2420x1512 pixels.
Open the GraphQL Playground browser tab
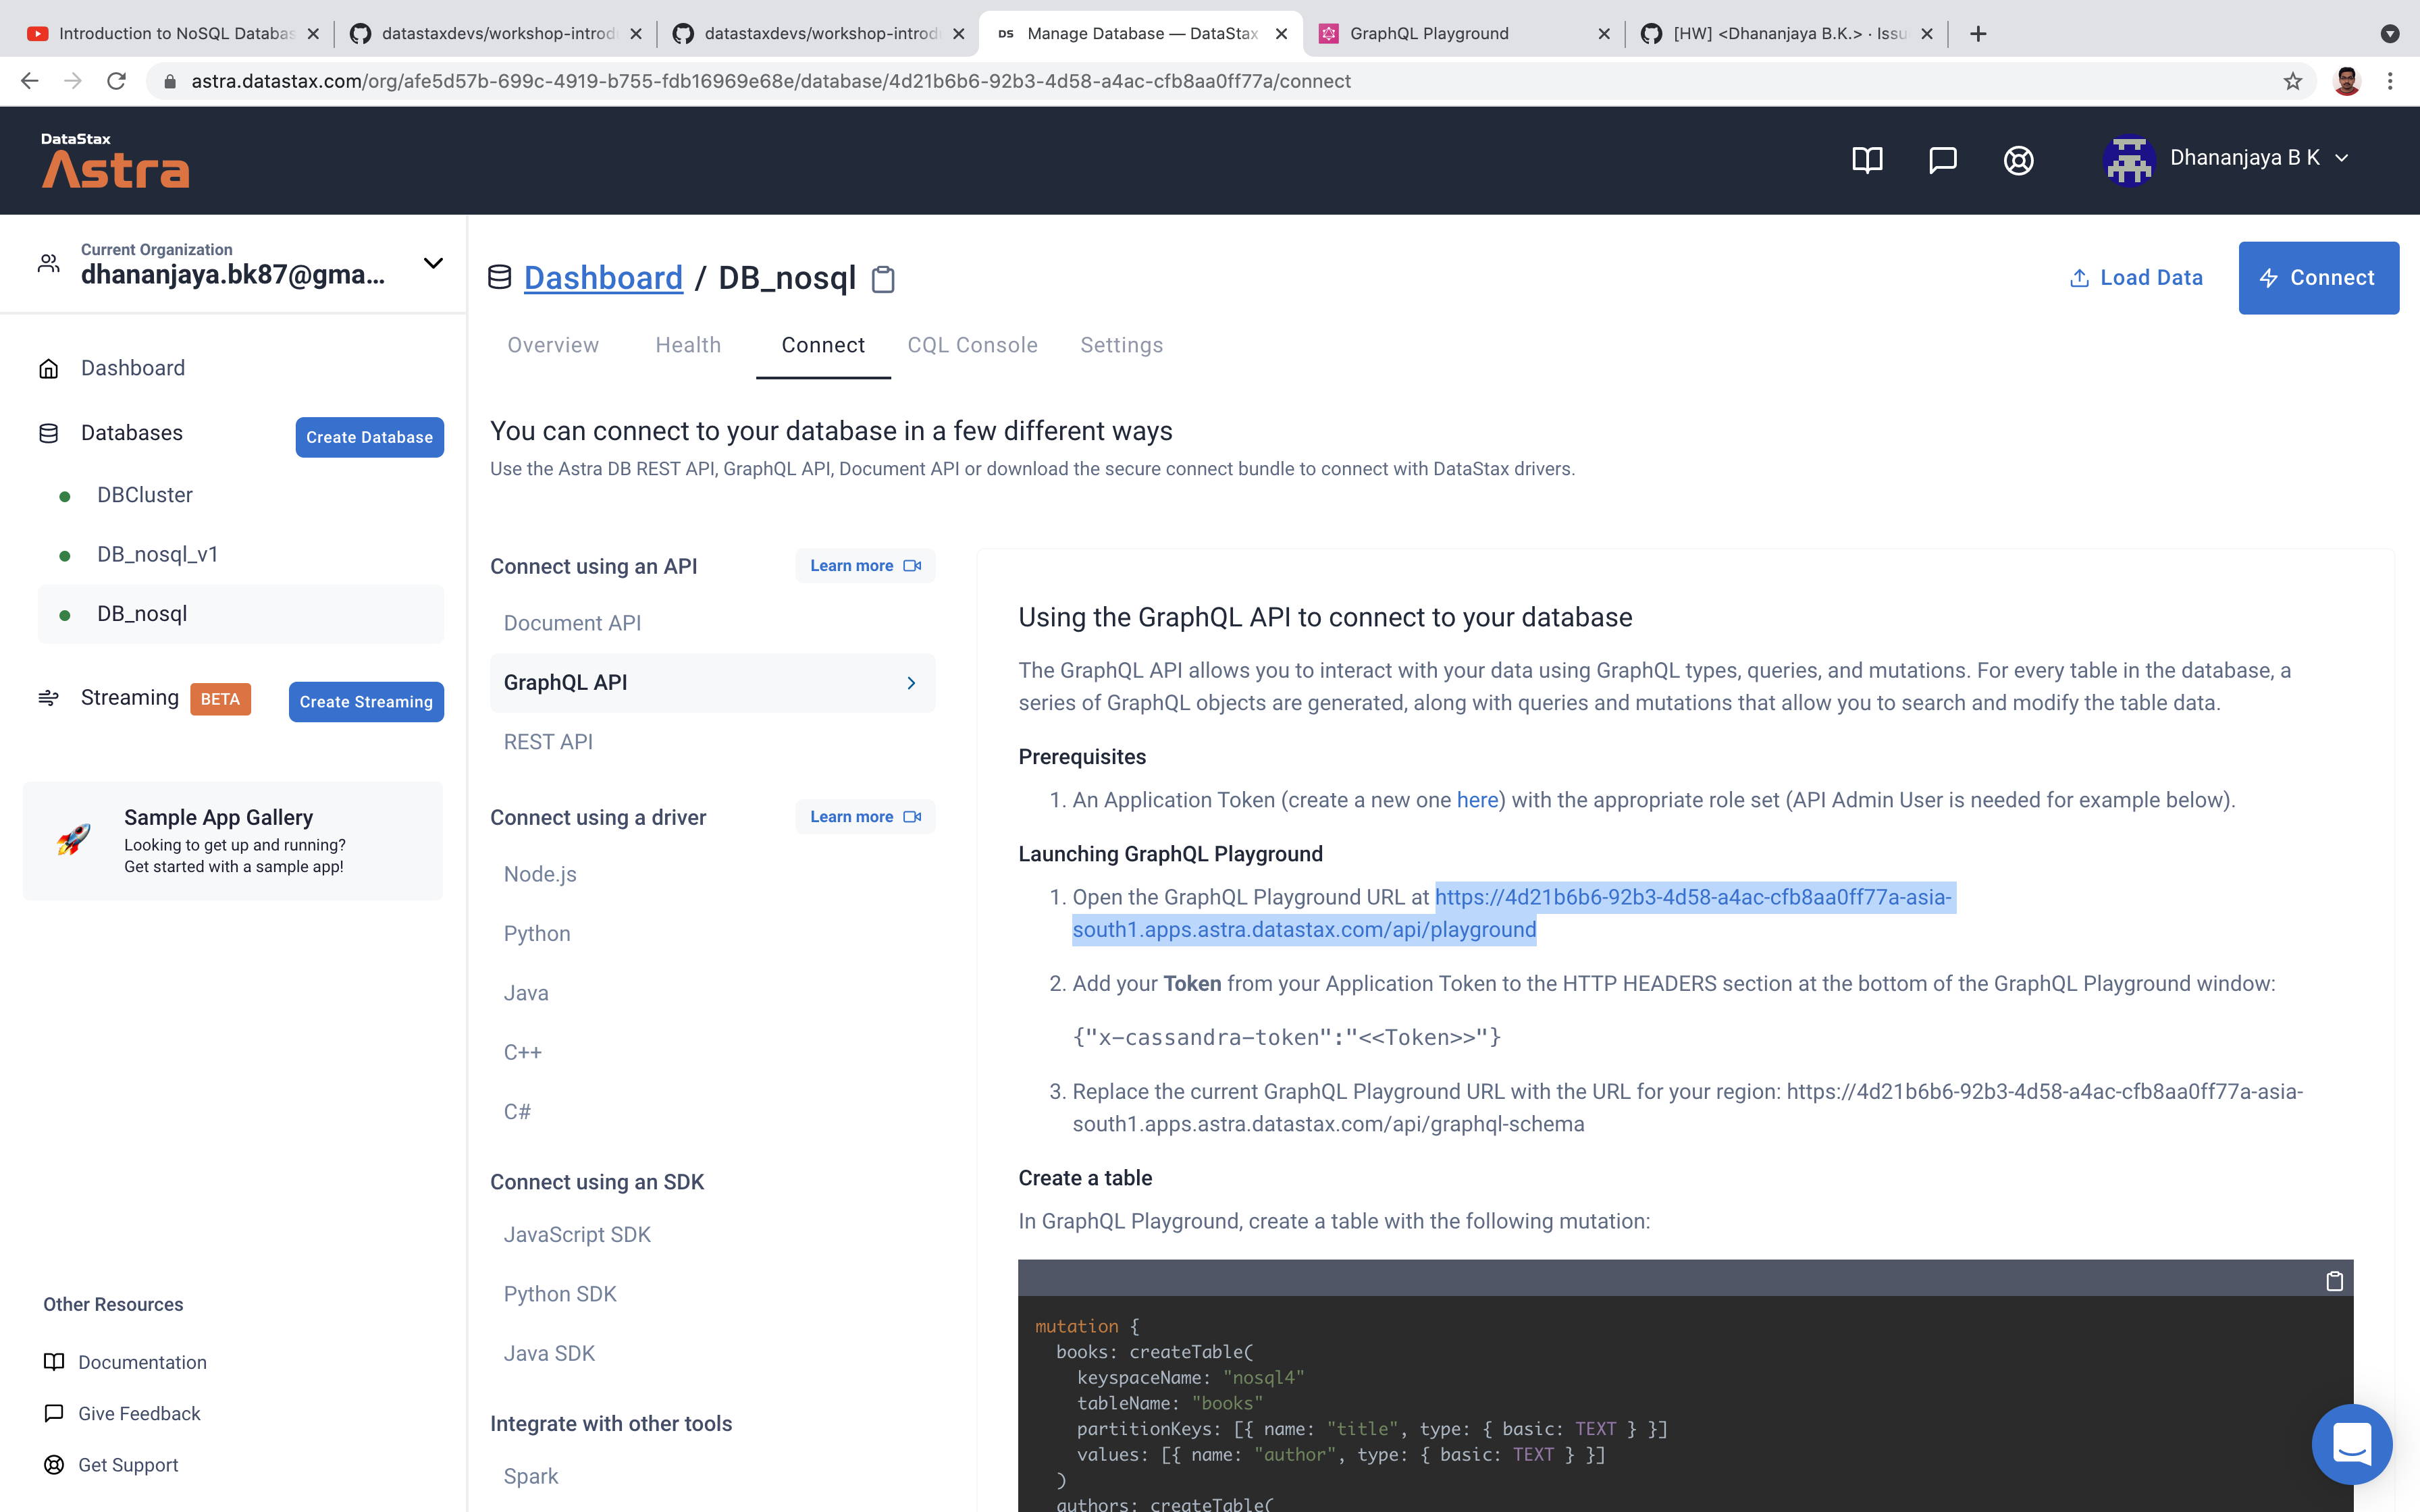coord(1428,33)
